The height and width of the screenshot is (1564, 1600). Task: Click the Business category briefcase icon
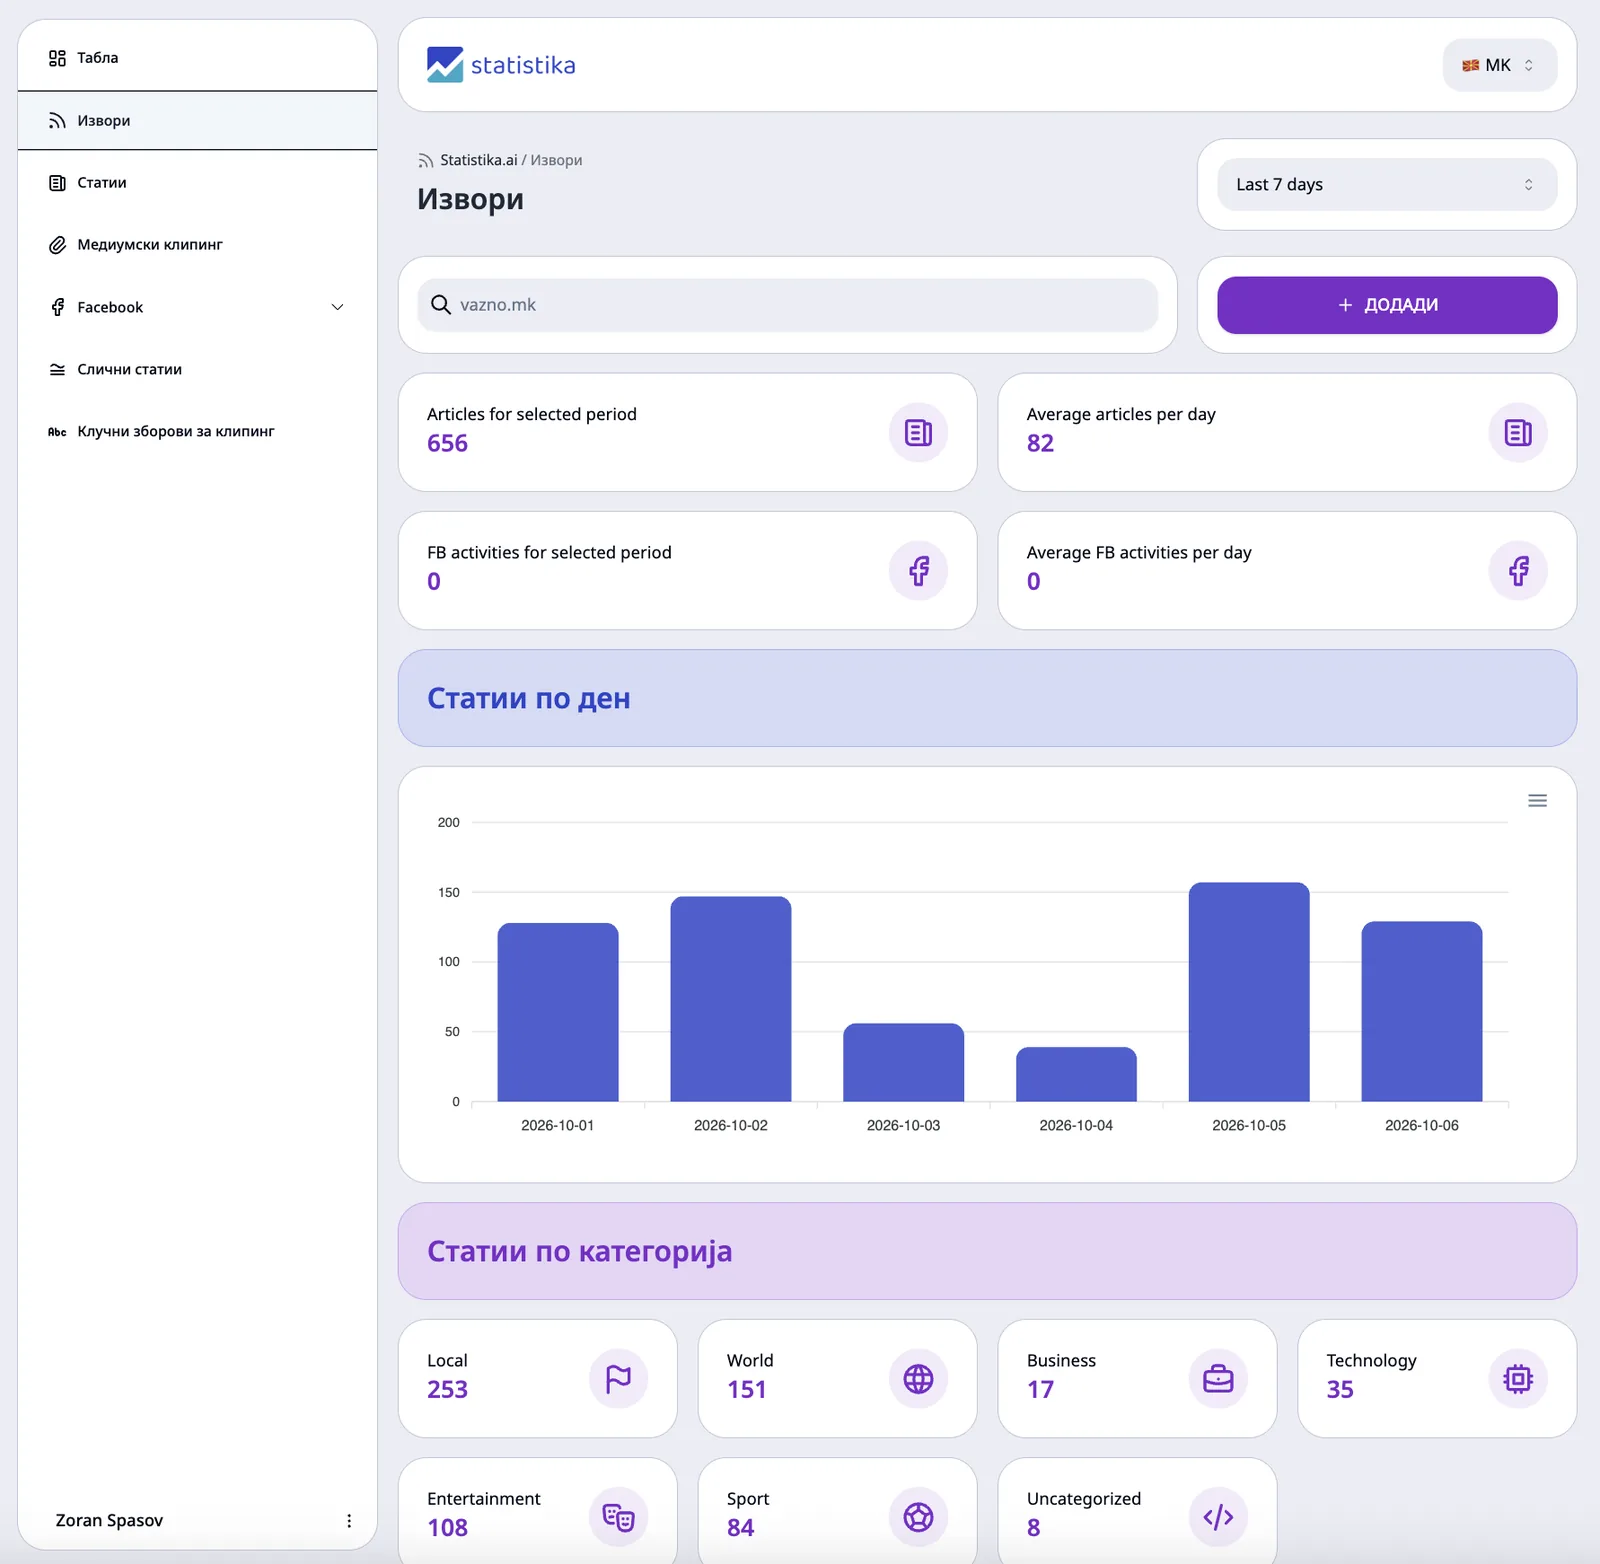tap(1218, 1379)
